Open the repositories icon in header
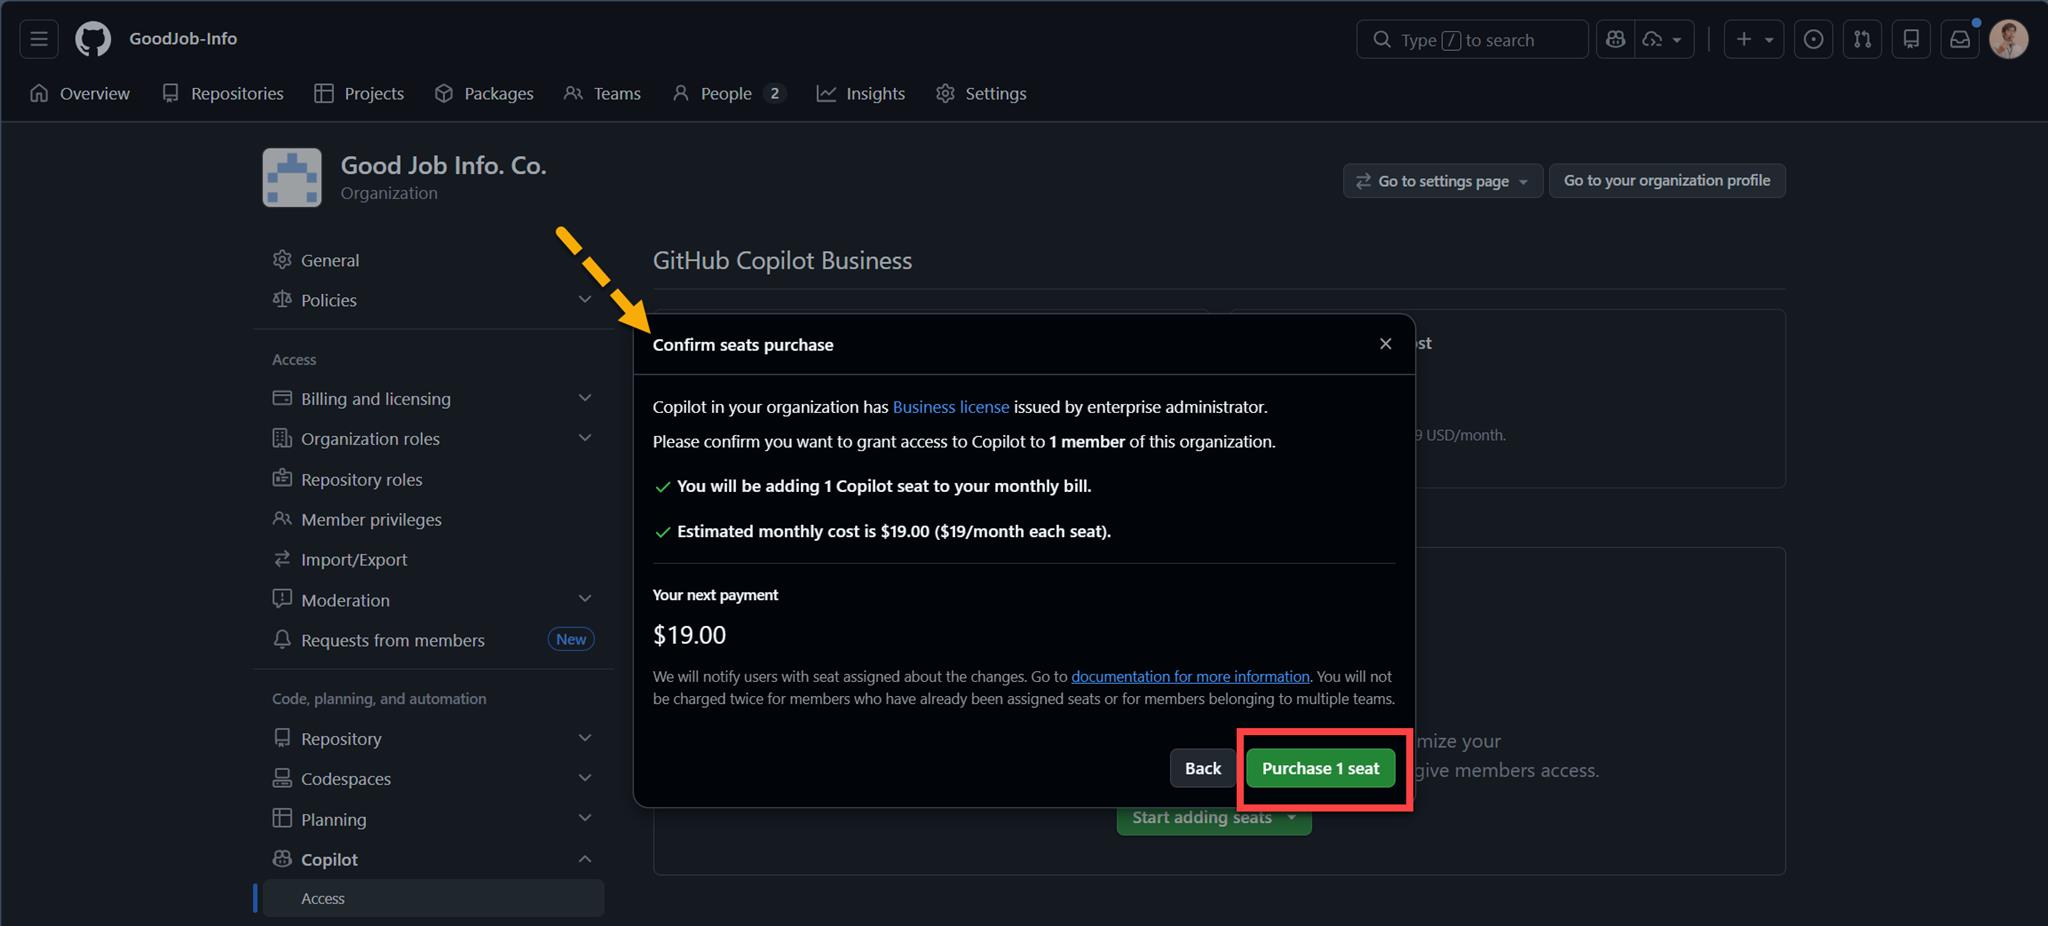 pyautogui.click(x=1911, y=39)
